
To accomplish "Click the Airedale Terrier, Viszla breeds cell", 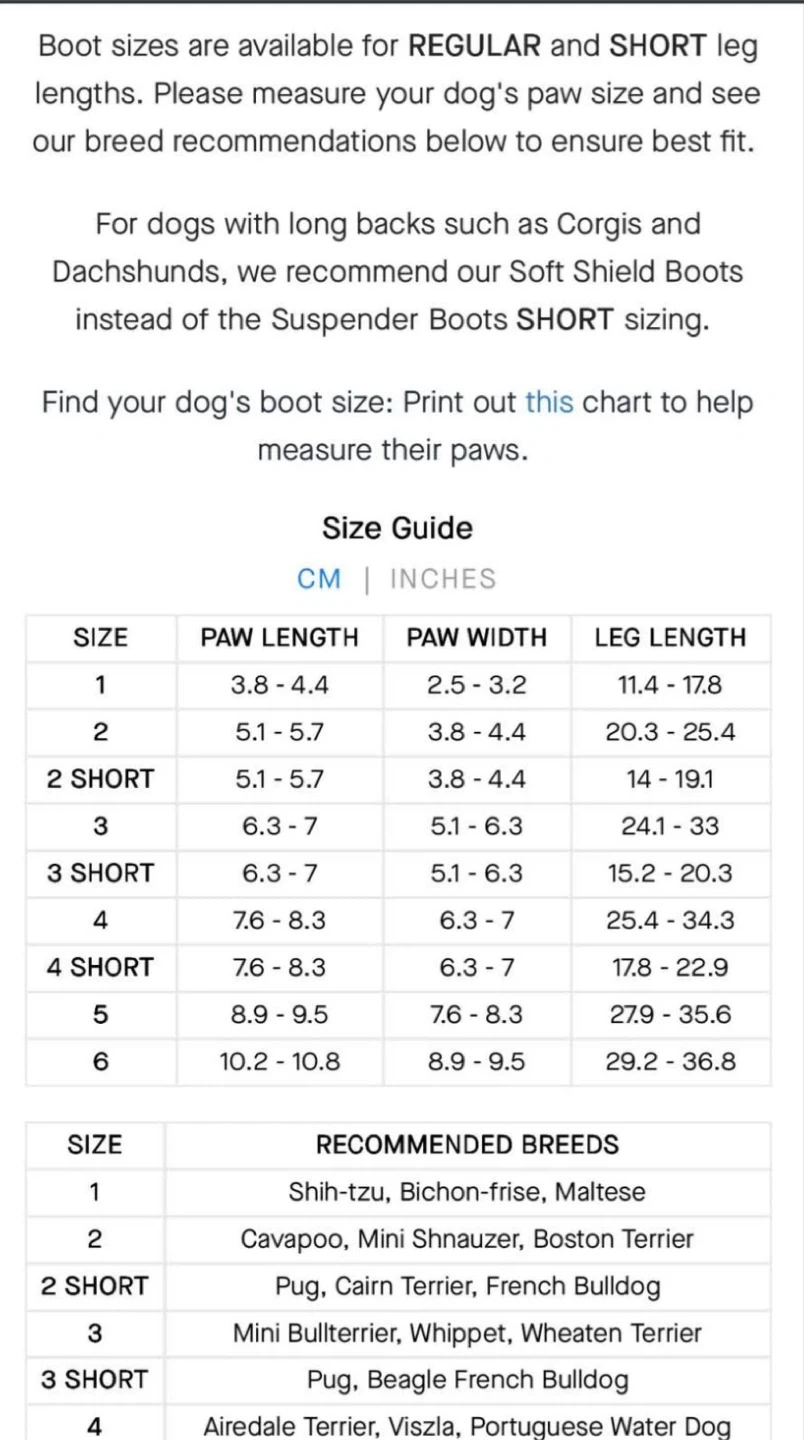I will (467, 1427).
